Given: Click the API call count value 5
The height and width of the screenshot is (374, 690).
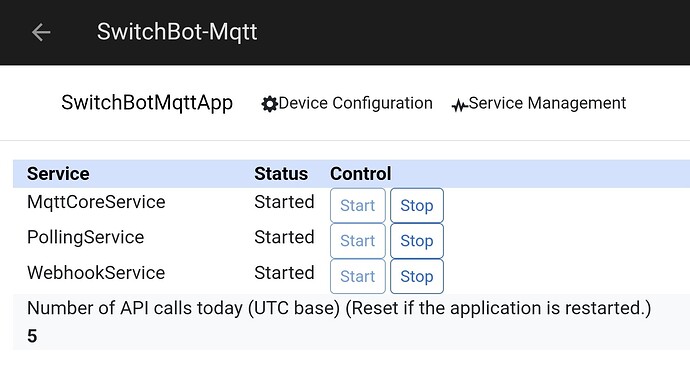Looking at the screenshot, I should [32, 336].
